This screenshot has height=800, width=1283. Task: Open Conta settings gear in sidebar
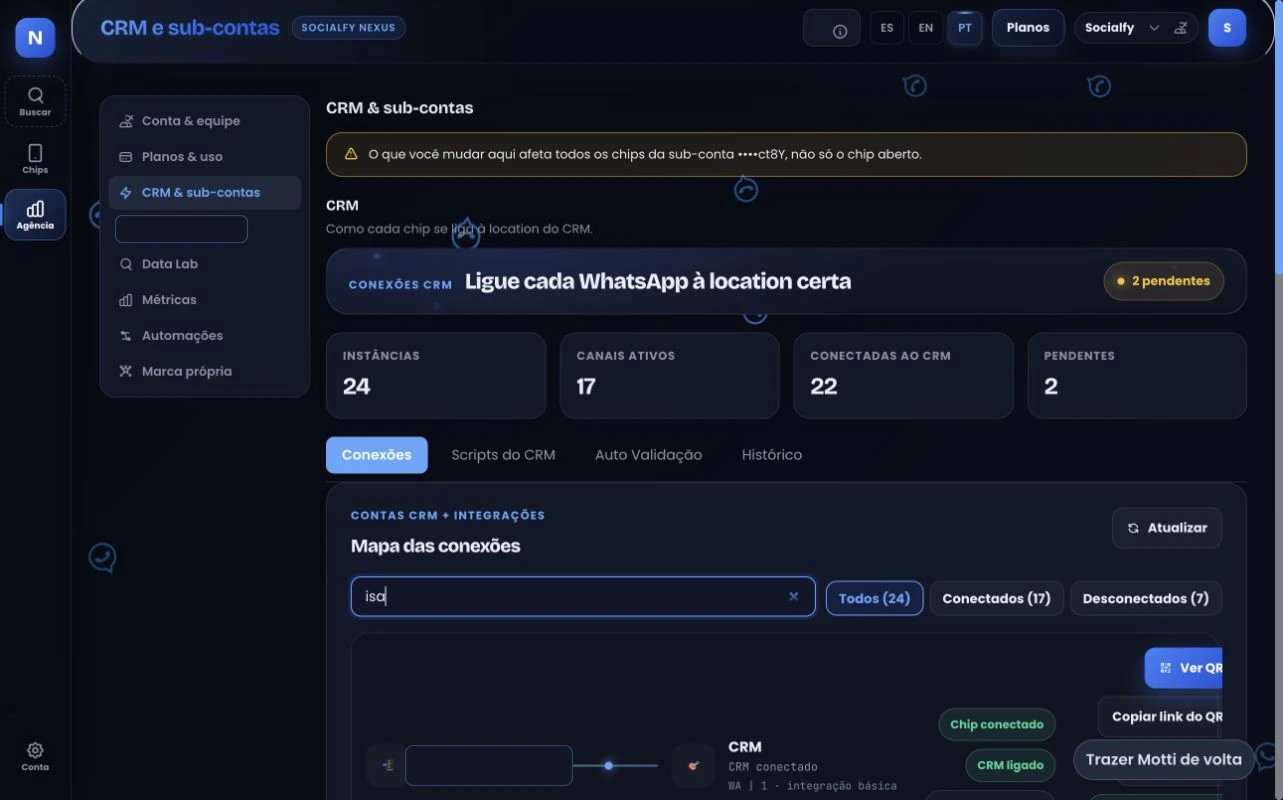35,755
